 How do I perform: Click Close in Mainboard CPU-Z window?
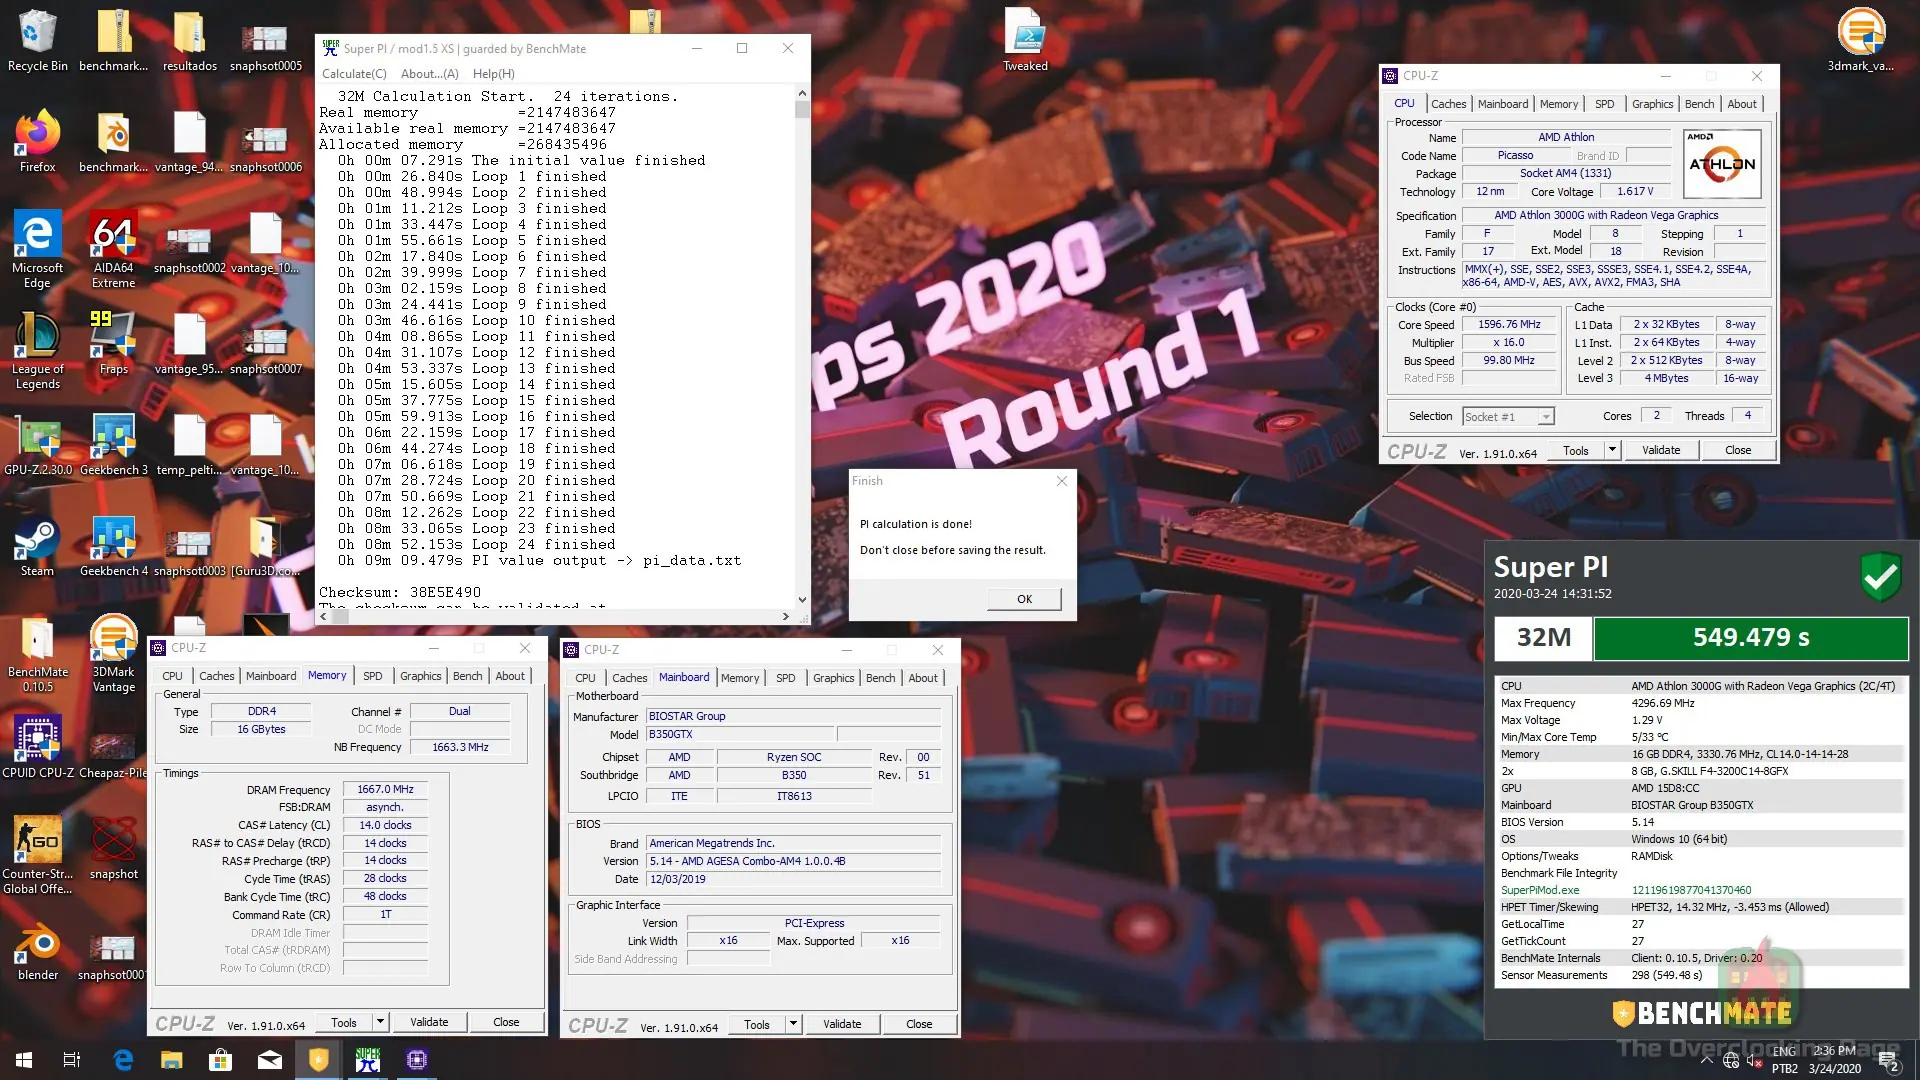click(918, 1024)
